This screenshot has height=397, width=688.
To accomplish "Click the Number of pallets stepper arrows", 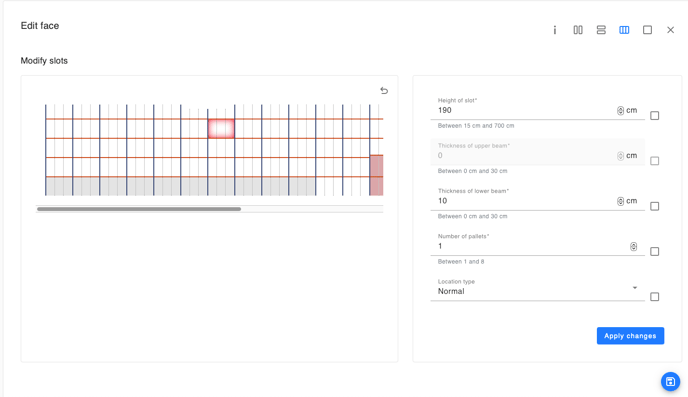I will click(x=633, y=247).
